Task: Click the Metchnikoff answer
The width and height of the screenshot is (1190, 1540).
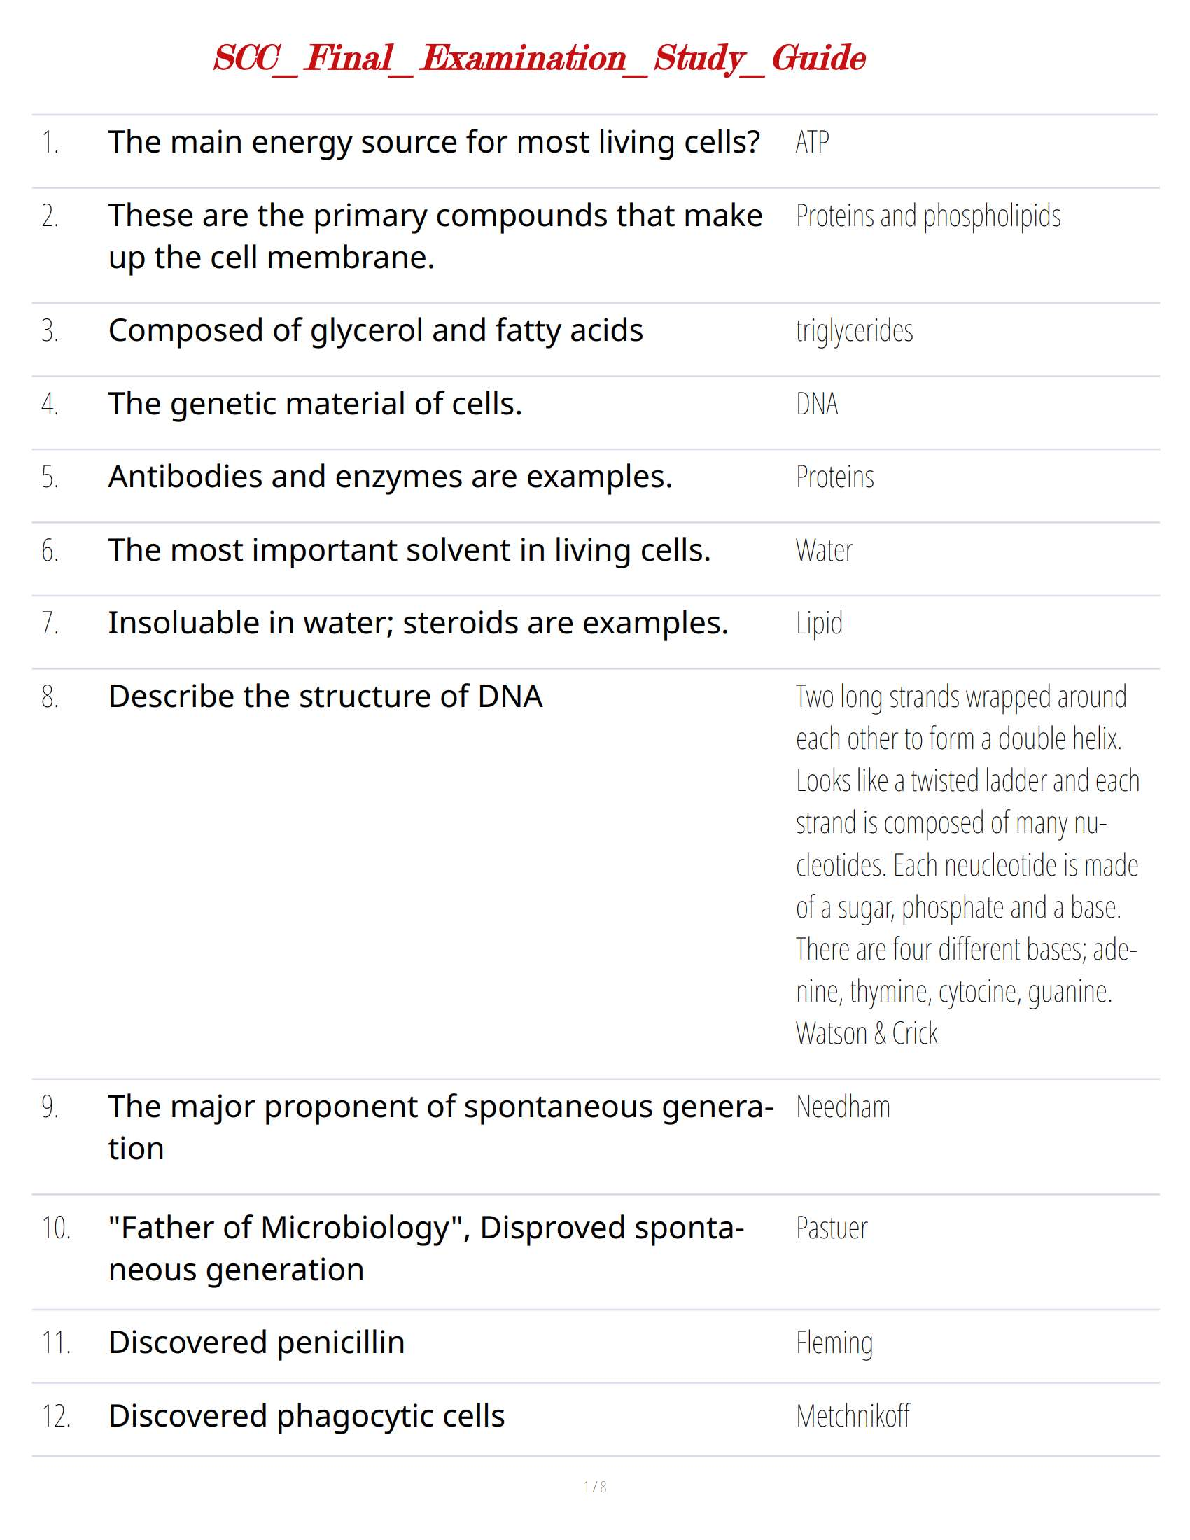Action: pos(852,1416)
